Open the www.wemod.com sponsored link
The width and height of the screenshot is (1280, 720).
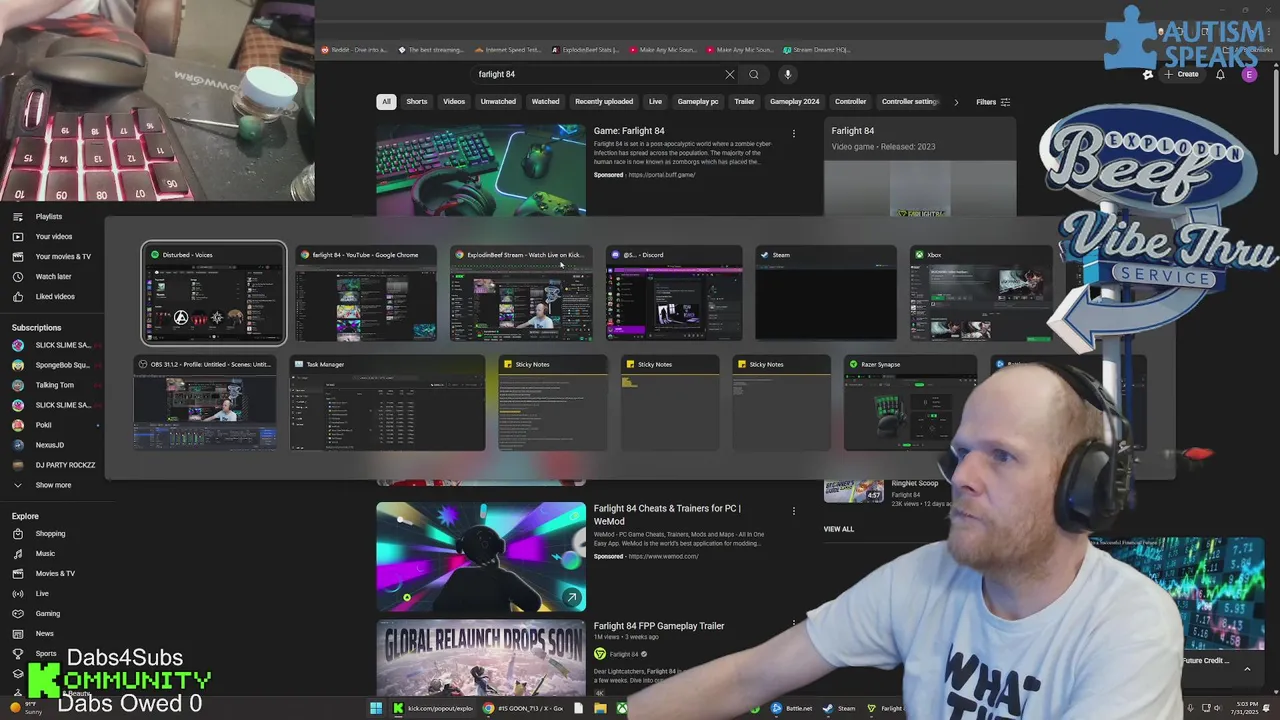pos(664,556)
